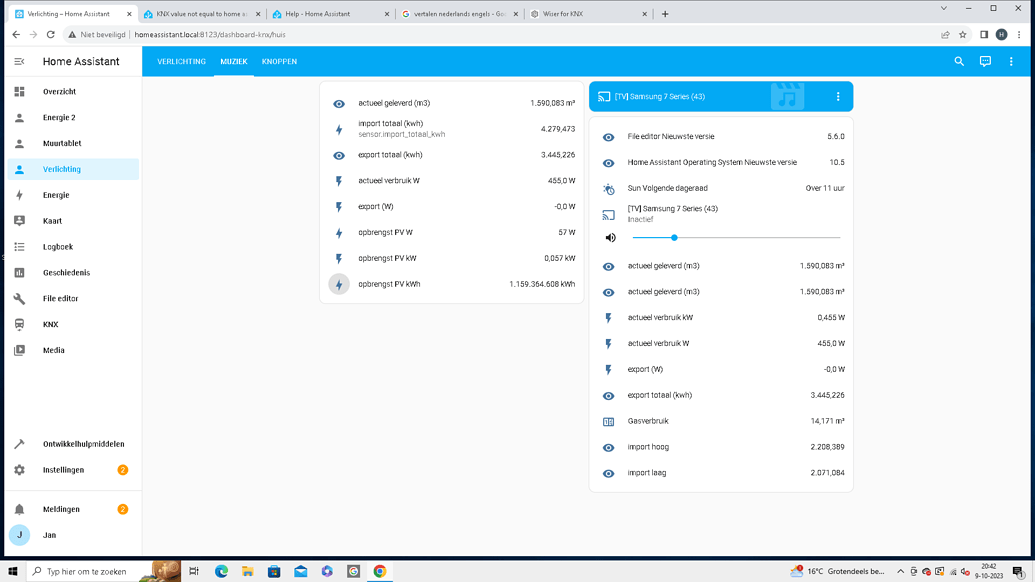Click the lightning icon beside opbrengst PV kWh
This screenshot has height=582, width=1035.
coord(338,284)
